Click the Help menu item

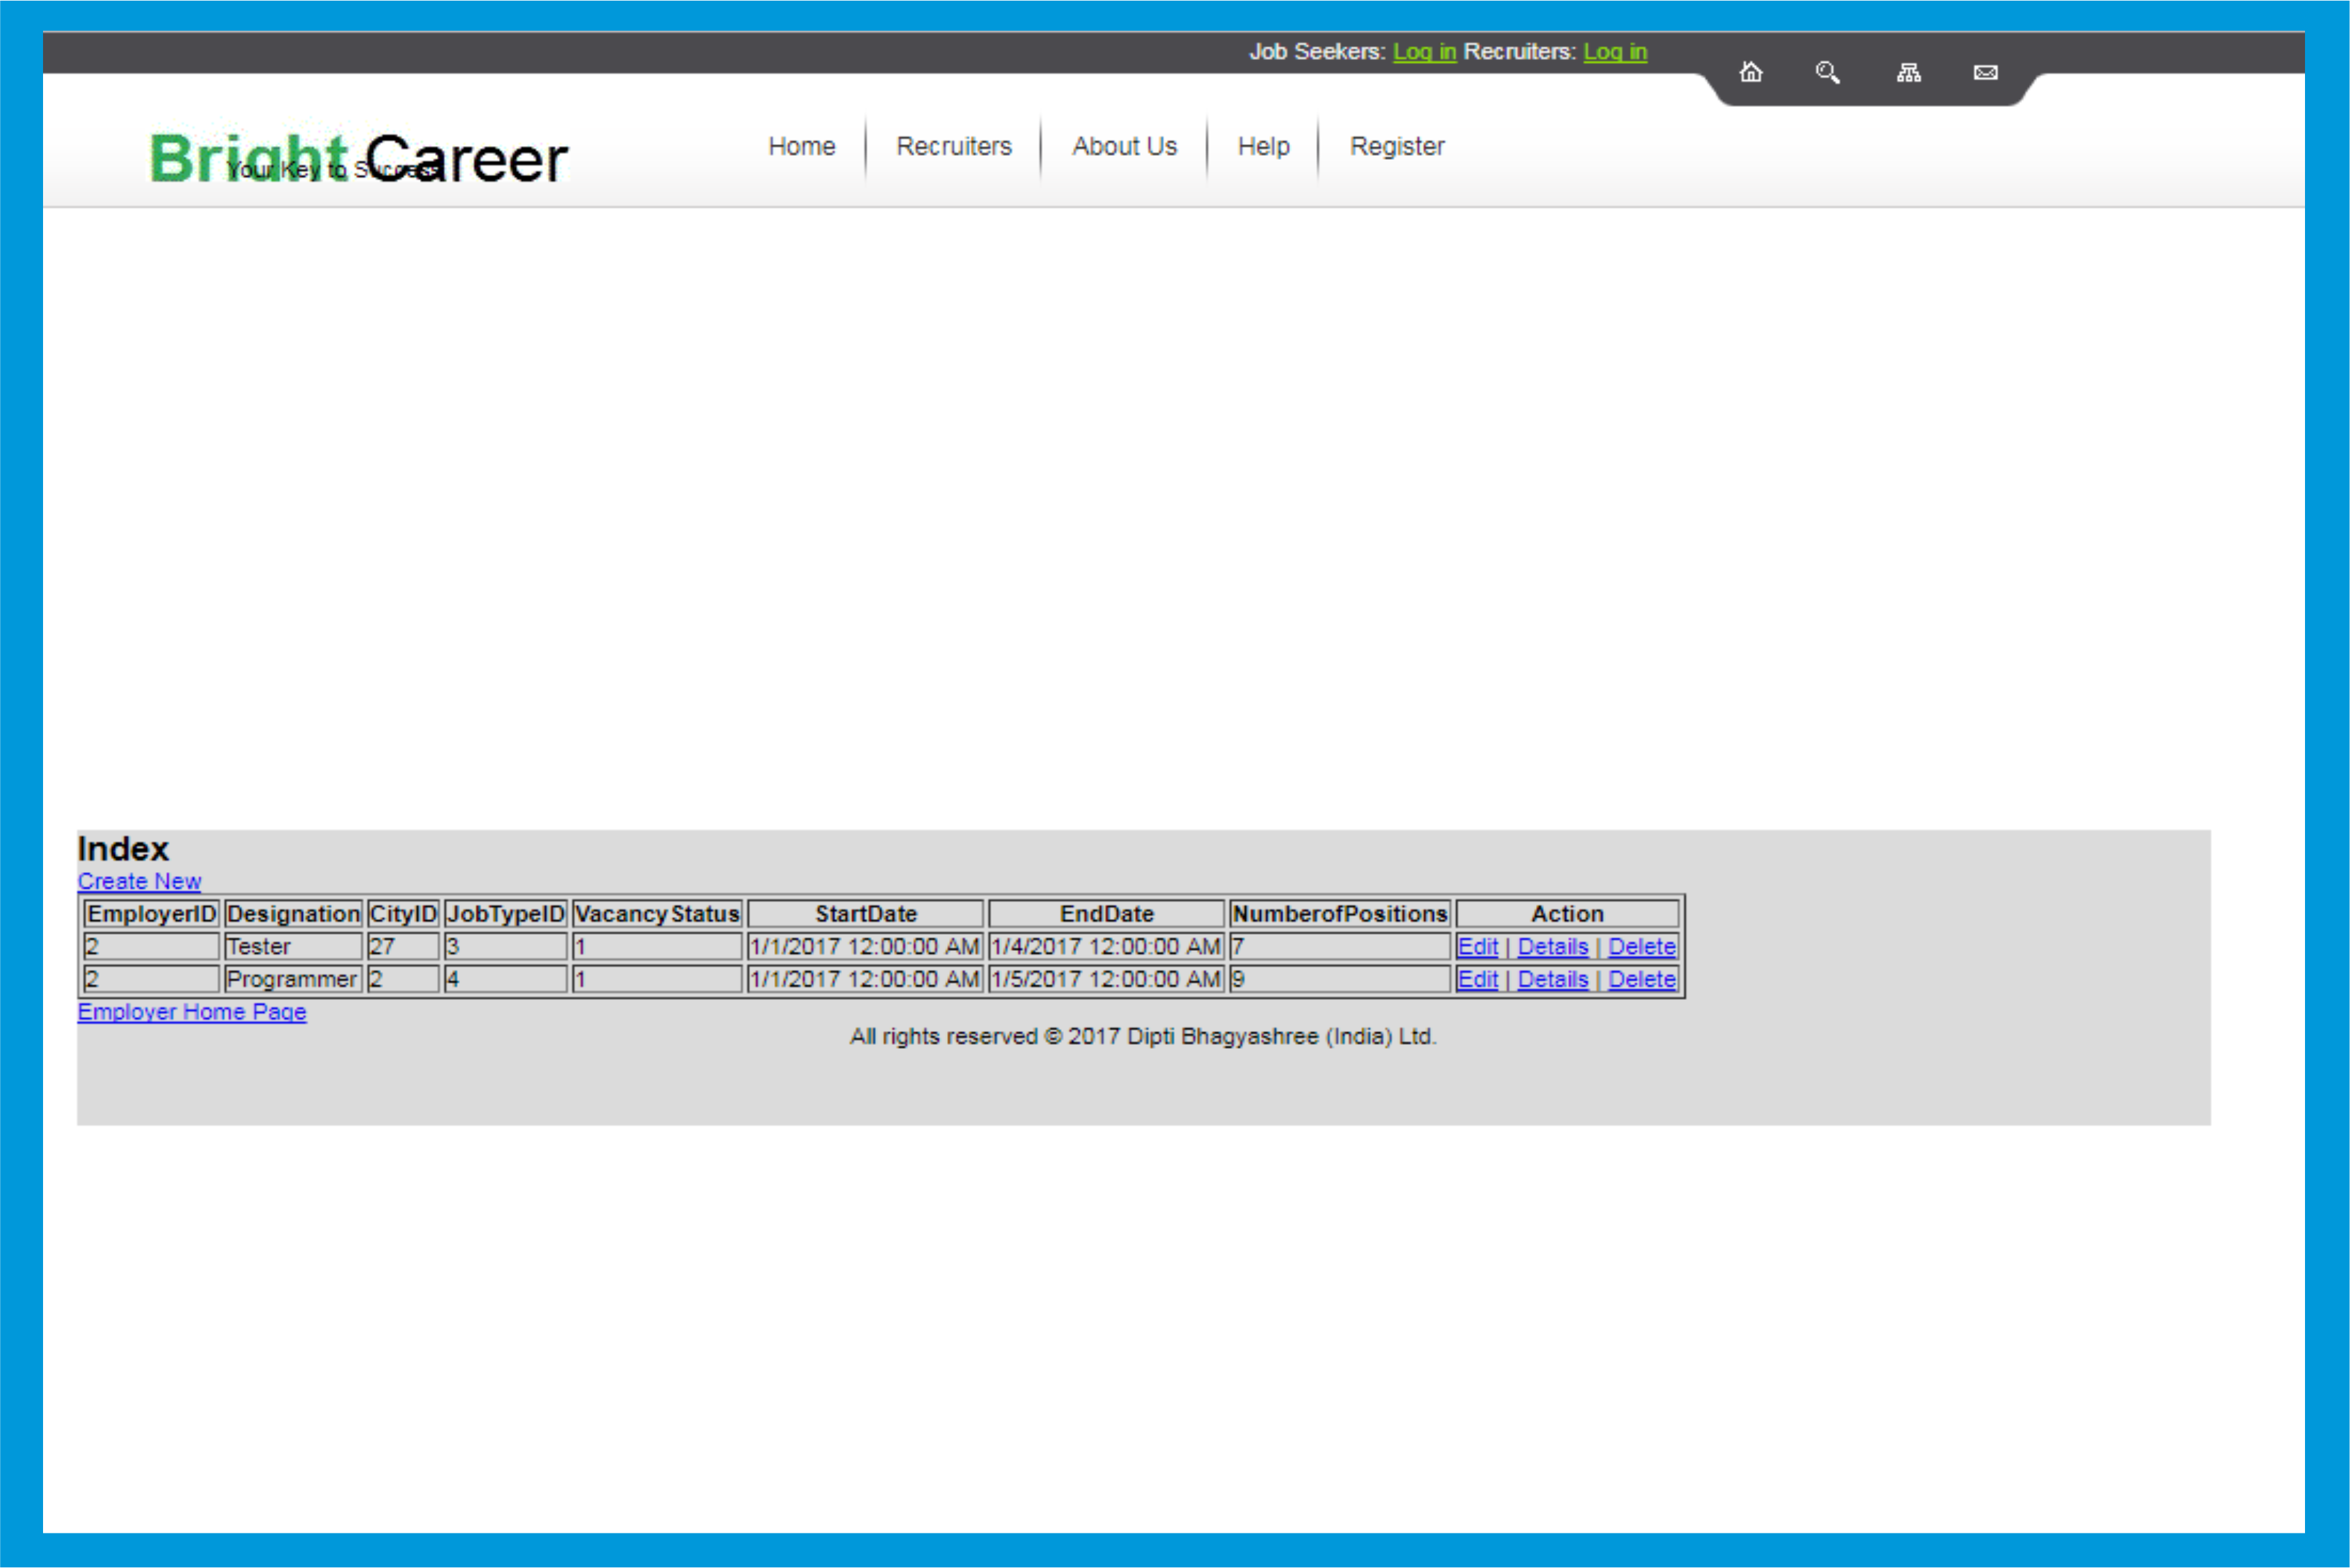pyautogui.click(x=1263, y=145)
